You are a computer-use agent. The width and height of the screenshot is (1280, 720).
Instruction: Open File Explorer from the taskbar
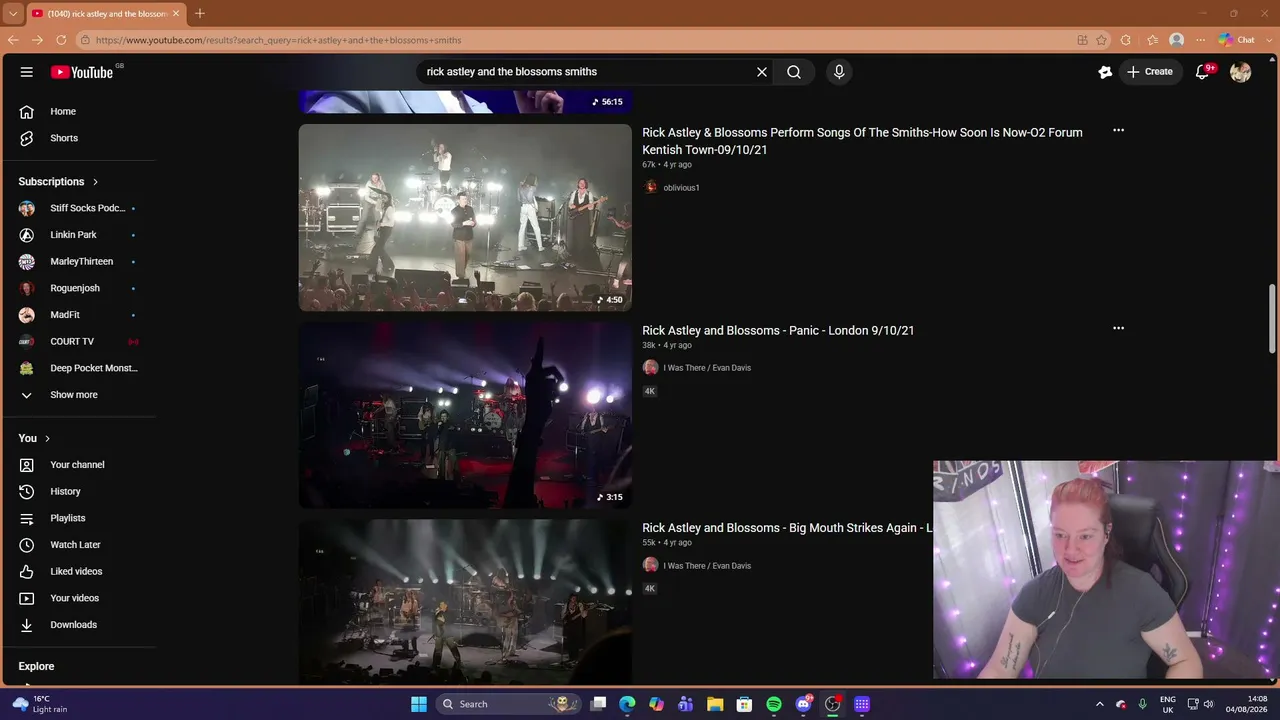(715, 704)
